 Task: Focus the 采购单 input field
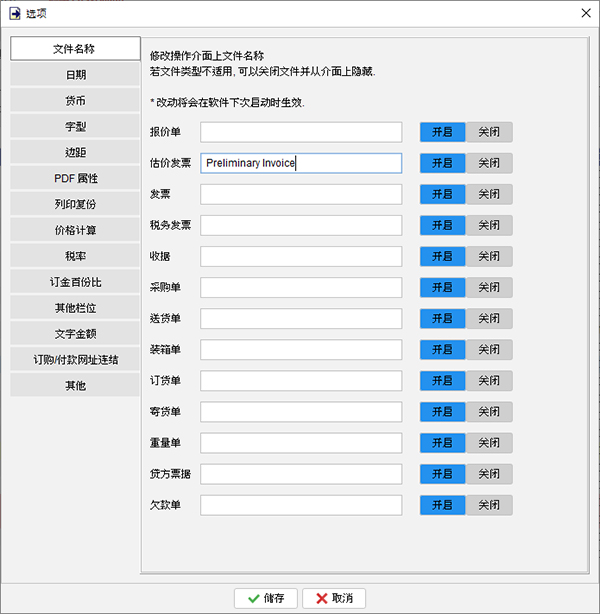point(301,287)
